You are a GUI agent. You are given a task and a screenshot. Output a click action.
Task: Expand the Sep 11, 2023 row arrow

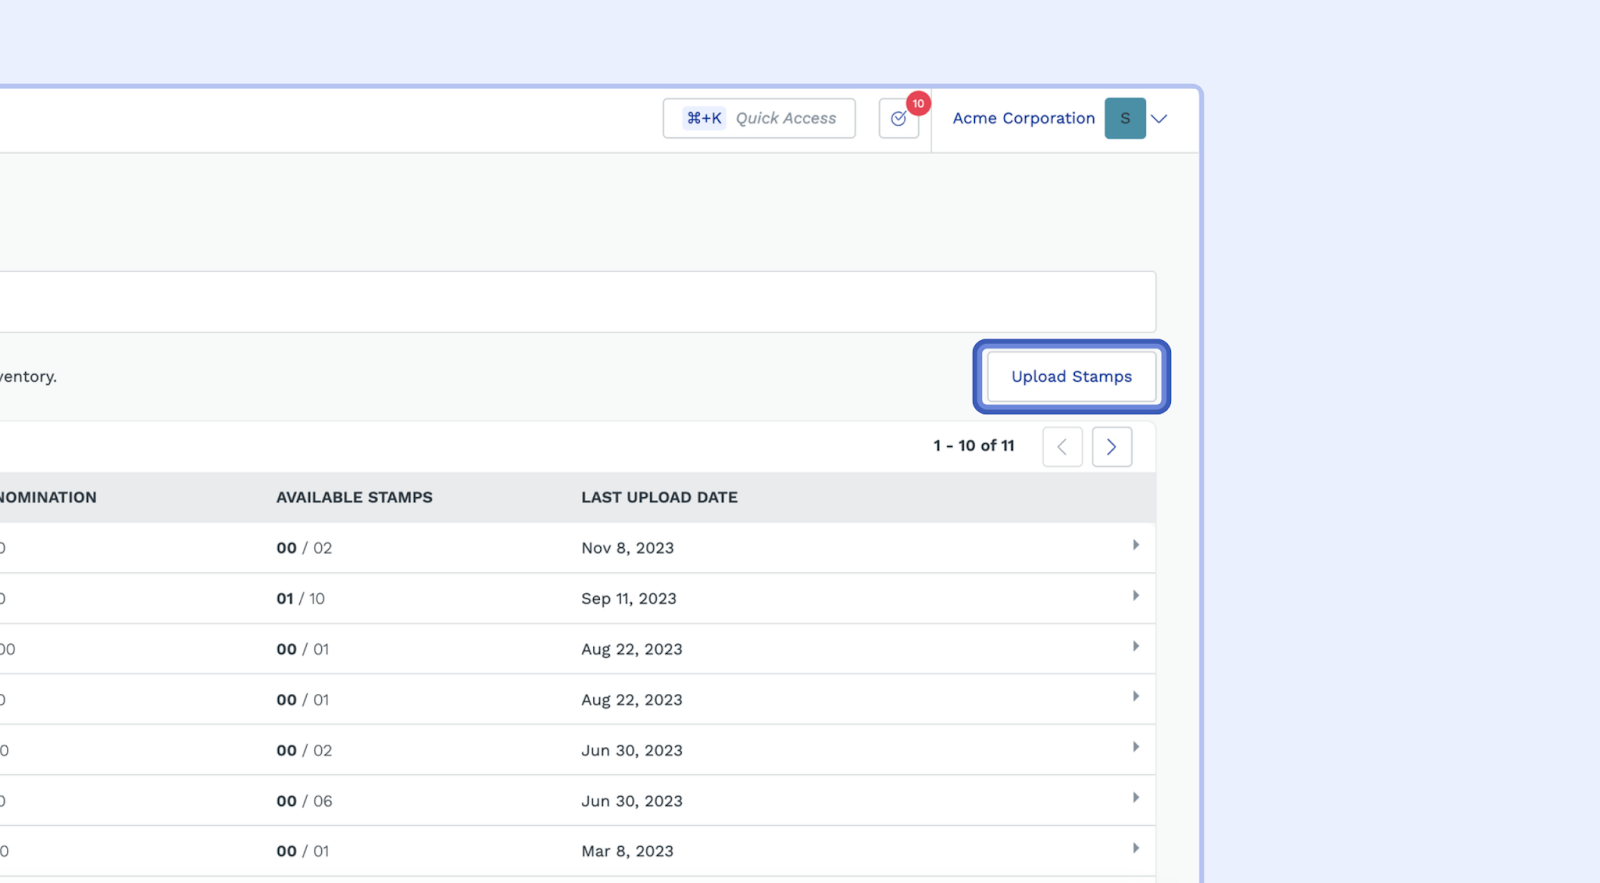pyautogui.click(x=1135, y=596)
